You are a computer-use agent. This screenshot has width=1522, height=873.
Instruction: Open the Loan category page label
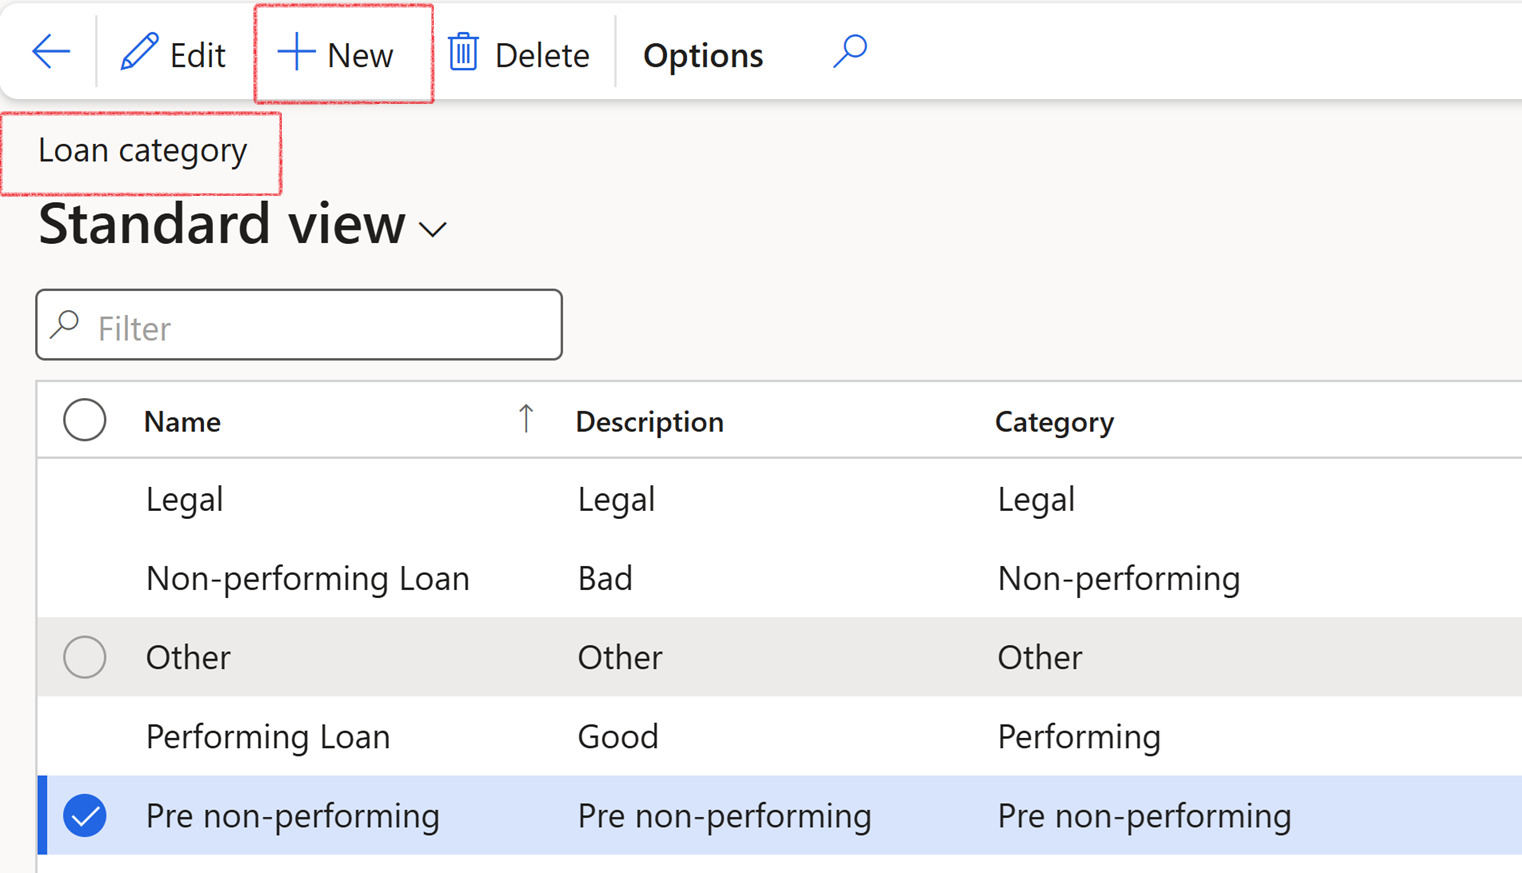click(142, 151)
